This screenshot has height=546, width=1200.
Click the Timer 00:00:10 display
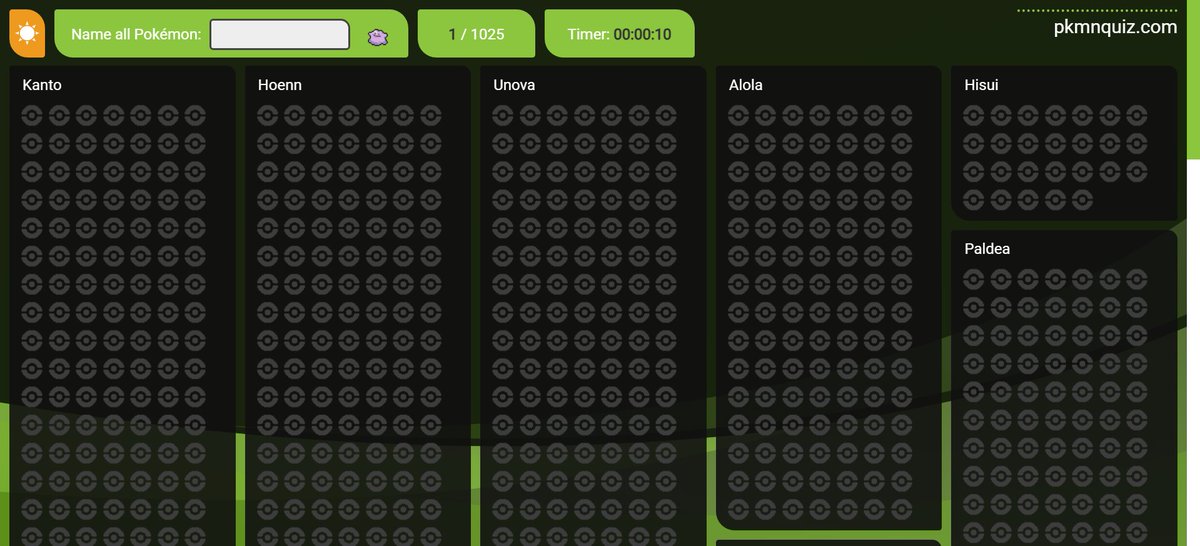click(619, 34)
